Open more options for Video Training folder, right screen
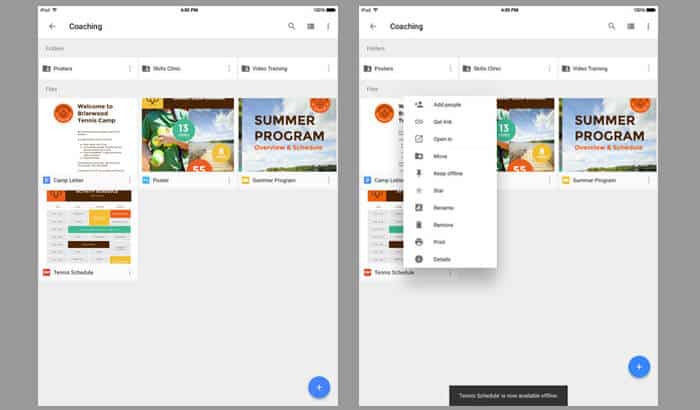Screen dimensions: 700x410 click(649, 68)
